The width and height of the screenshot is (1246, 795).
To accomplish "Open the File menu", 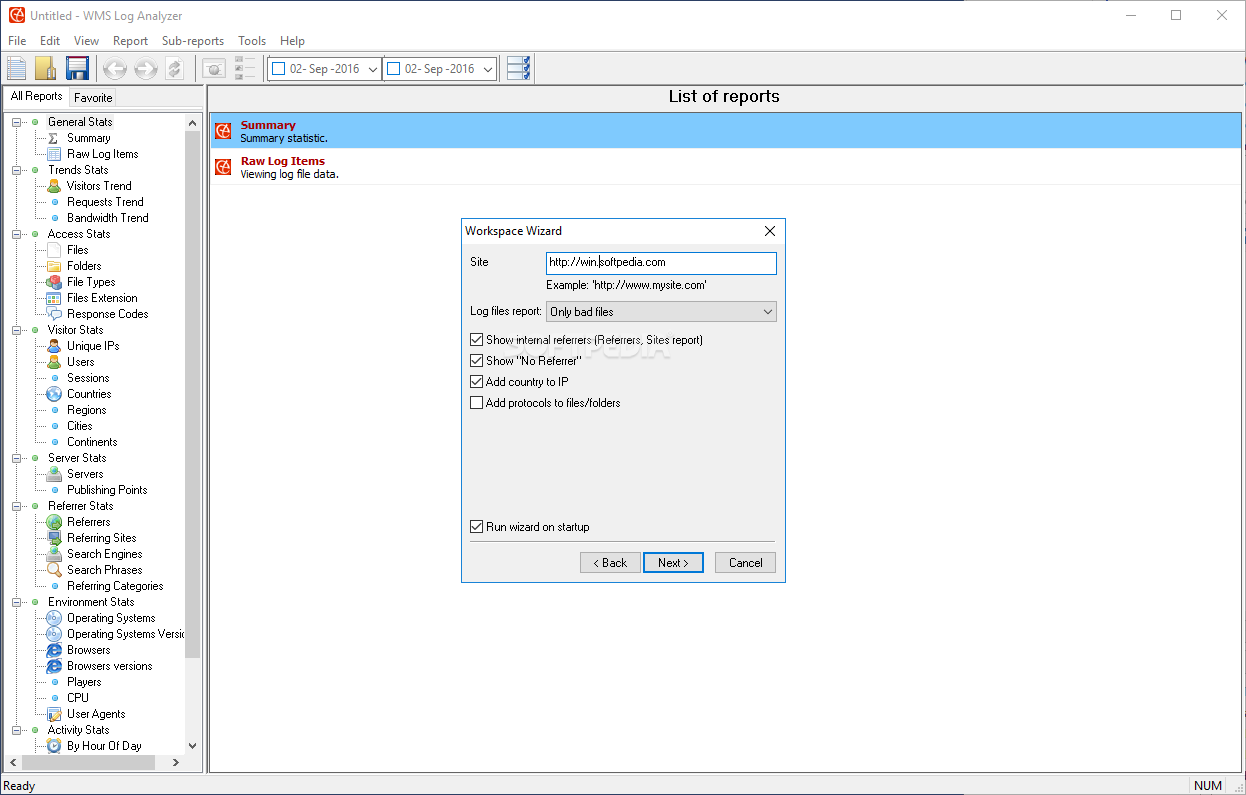I will [17, 41].
